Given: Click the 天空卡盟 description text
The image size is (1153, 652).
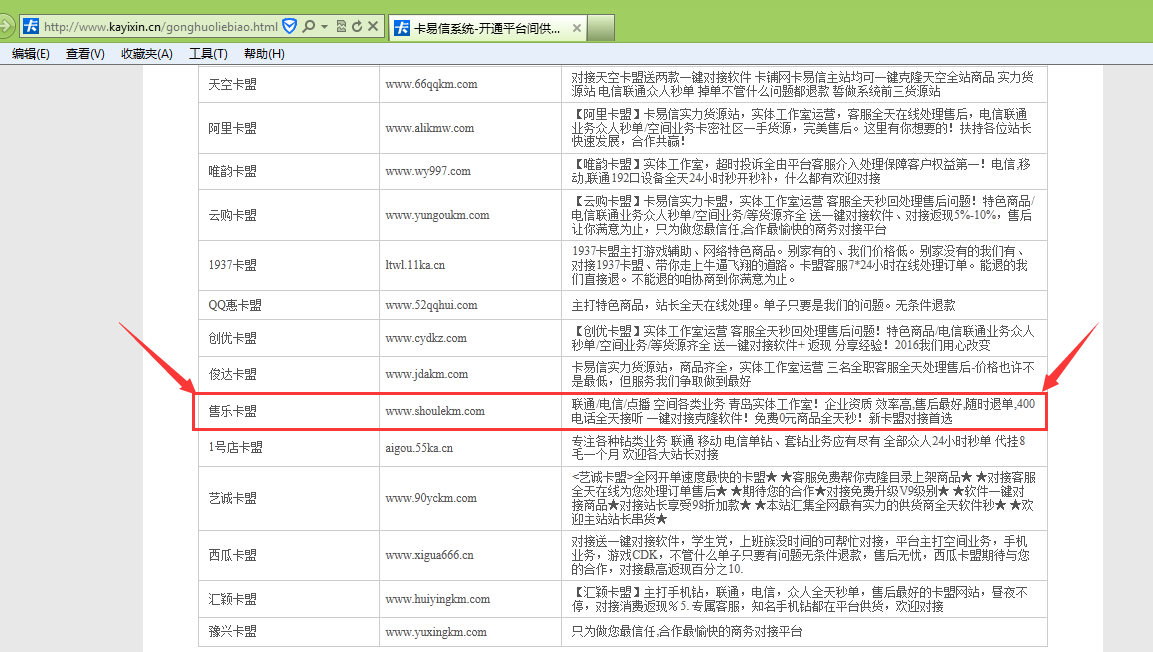Looking at the screenshot, I should point(802,84).
